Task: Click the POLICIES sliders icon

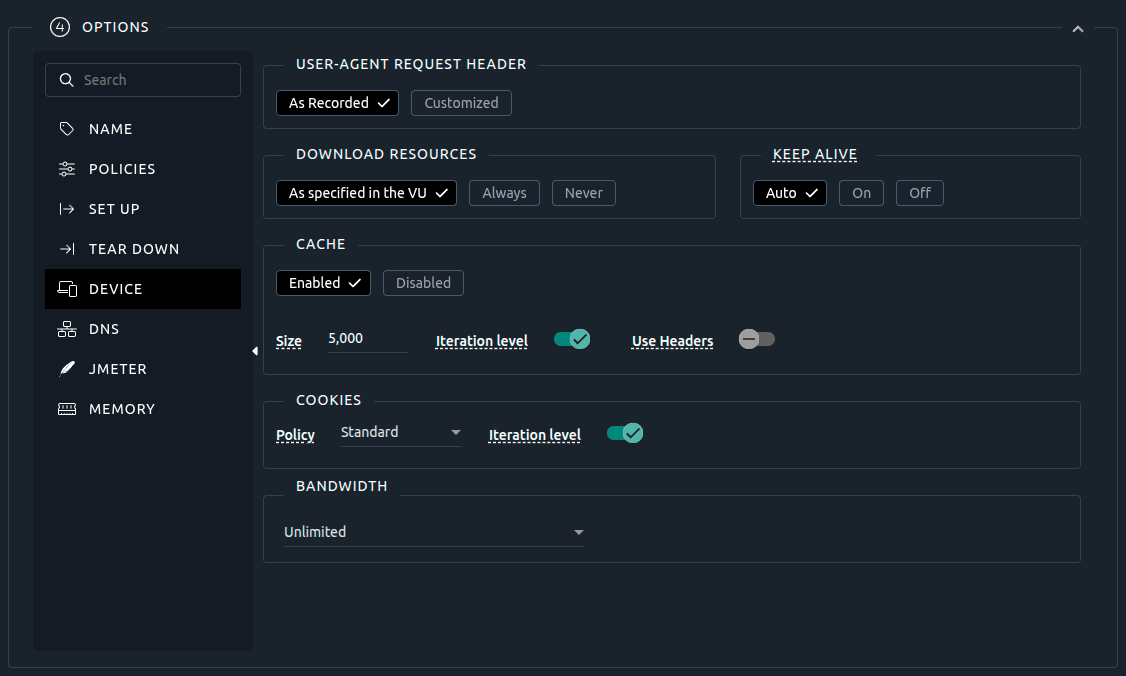Action: (67, 169)
